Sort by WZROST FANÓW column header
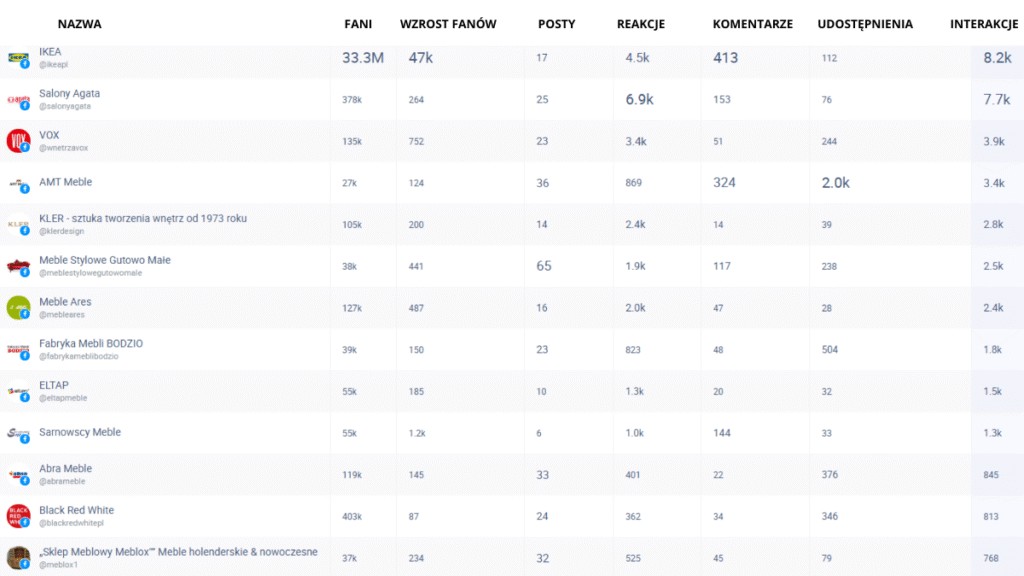 448,24
